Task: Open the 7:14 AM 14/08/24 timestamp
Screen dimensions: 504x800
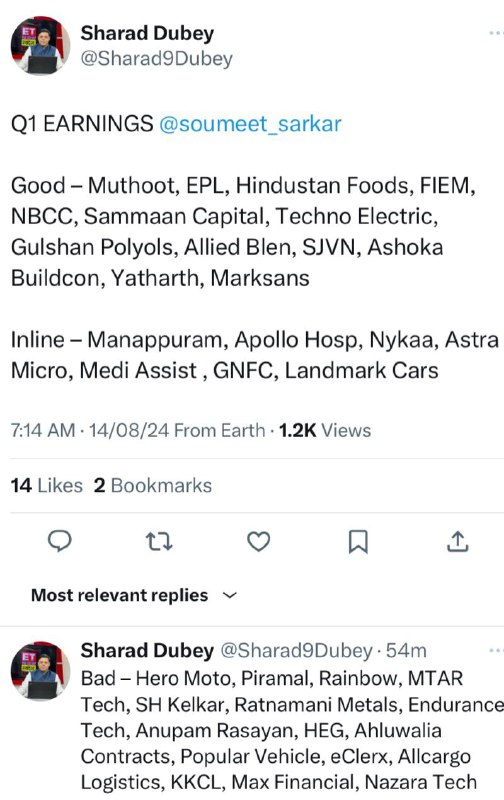Action: pyautogui.click(x=90, y=431)
